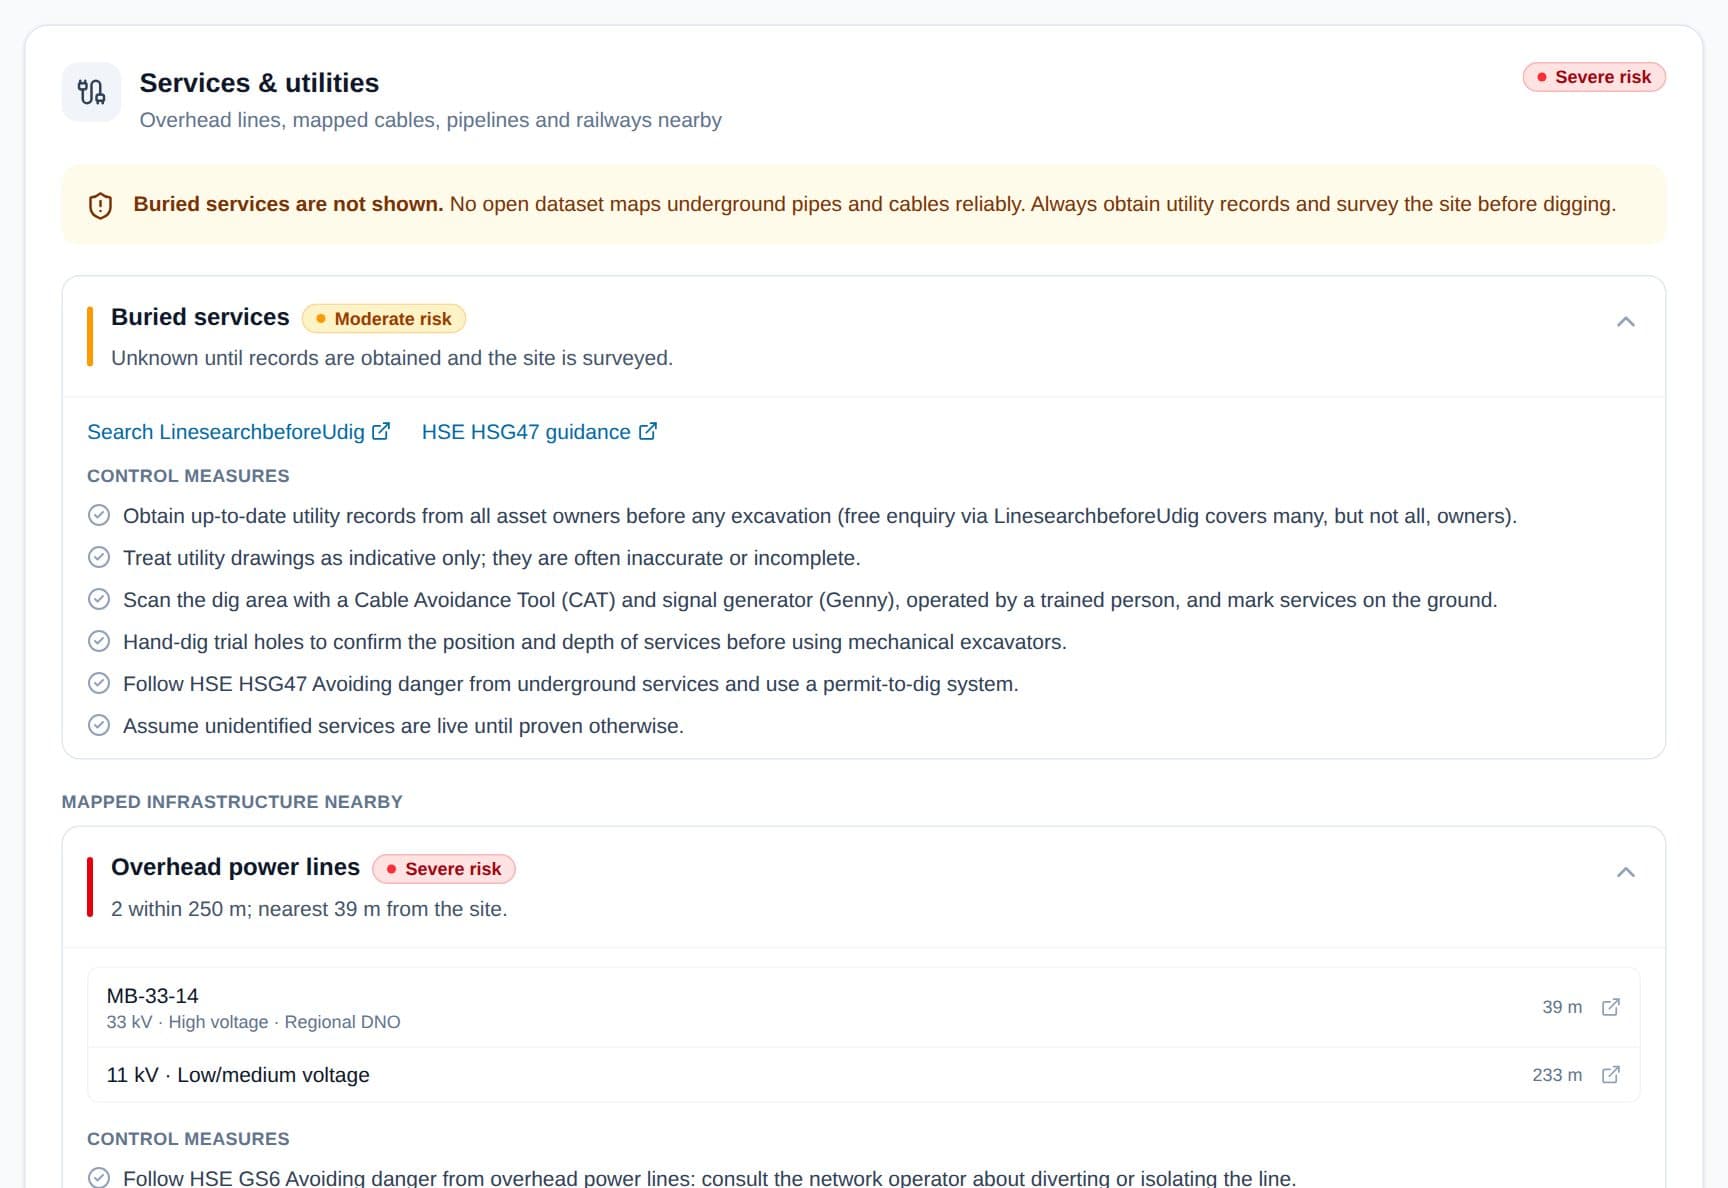Click check icon beside Hand-dig trial holes
This screenshot has width=1728, height=1188.
[x=99, y=641]
